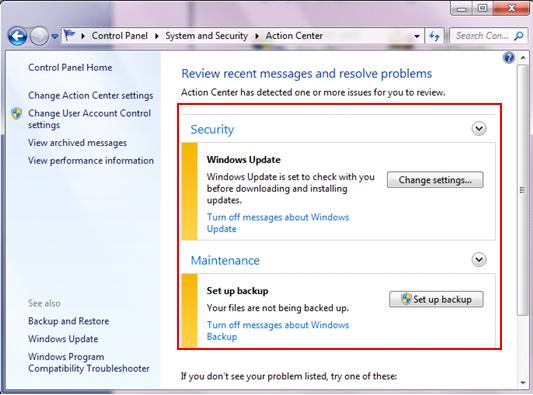The height and width of the screenshot is (395, 533).
Task: Open Windows Update in See also
Action: click(x=63, y=339)
